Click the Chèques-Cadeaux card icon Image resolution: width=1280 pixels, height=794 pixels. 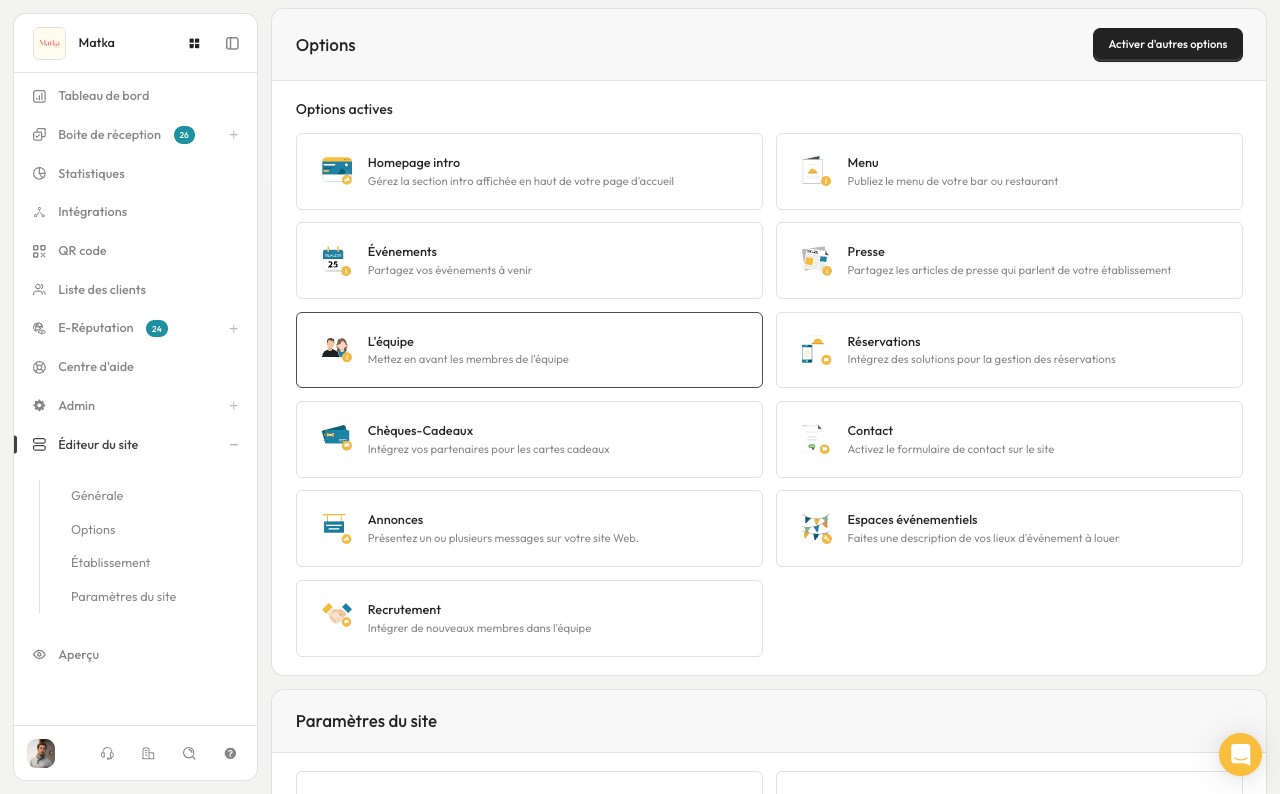pos(337,439)
